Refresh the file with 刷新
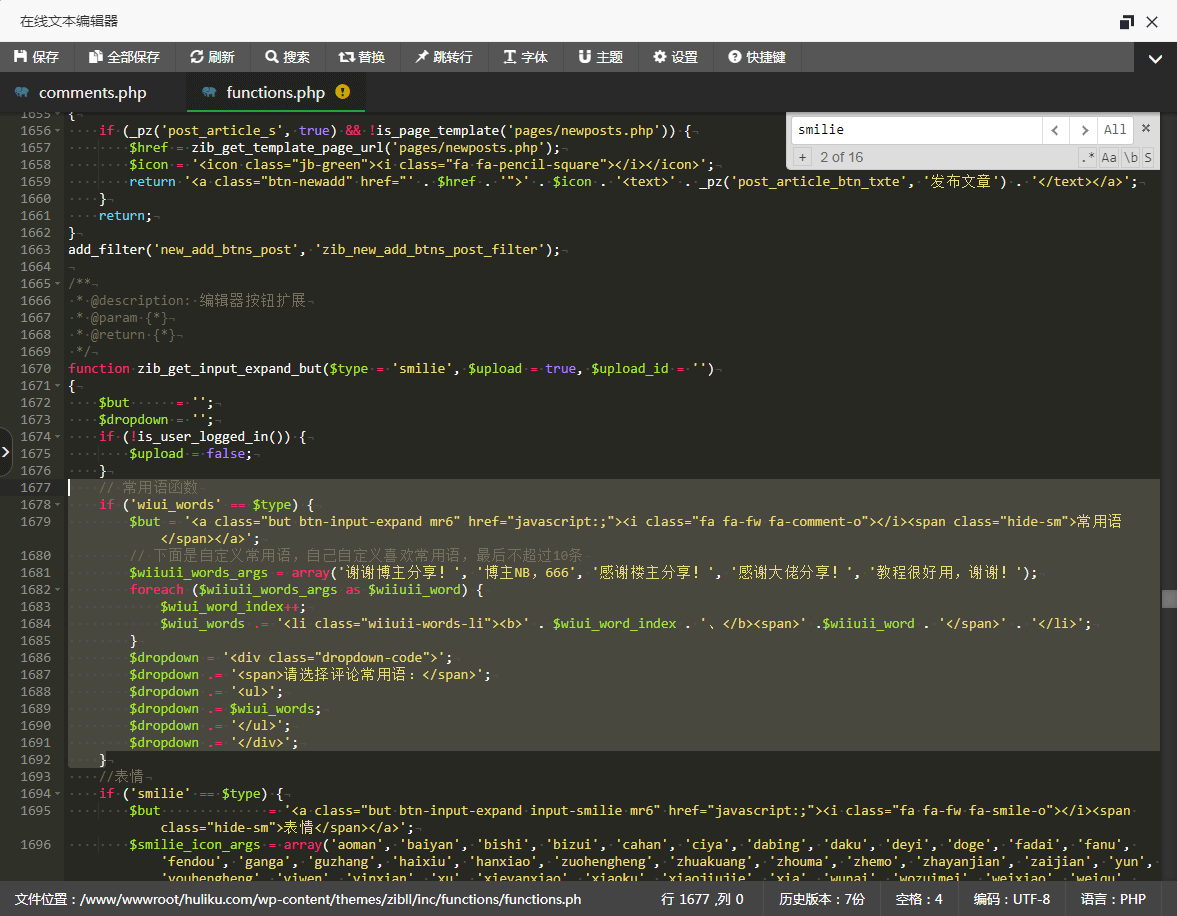Viewport: 1177px width, 916px height. pos(212,57)
